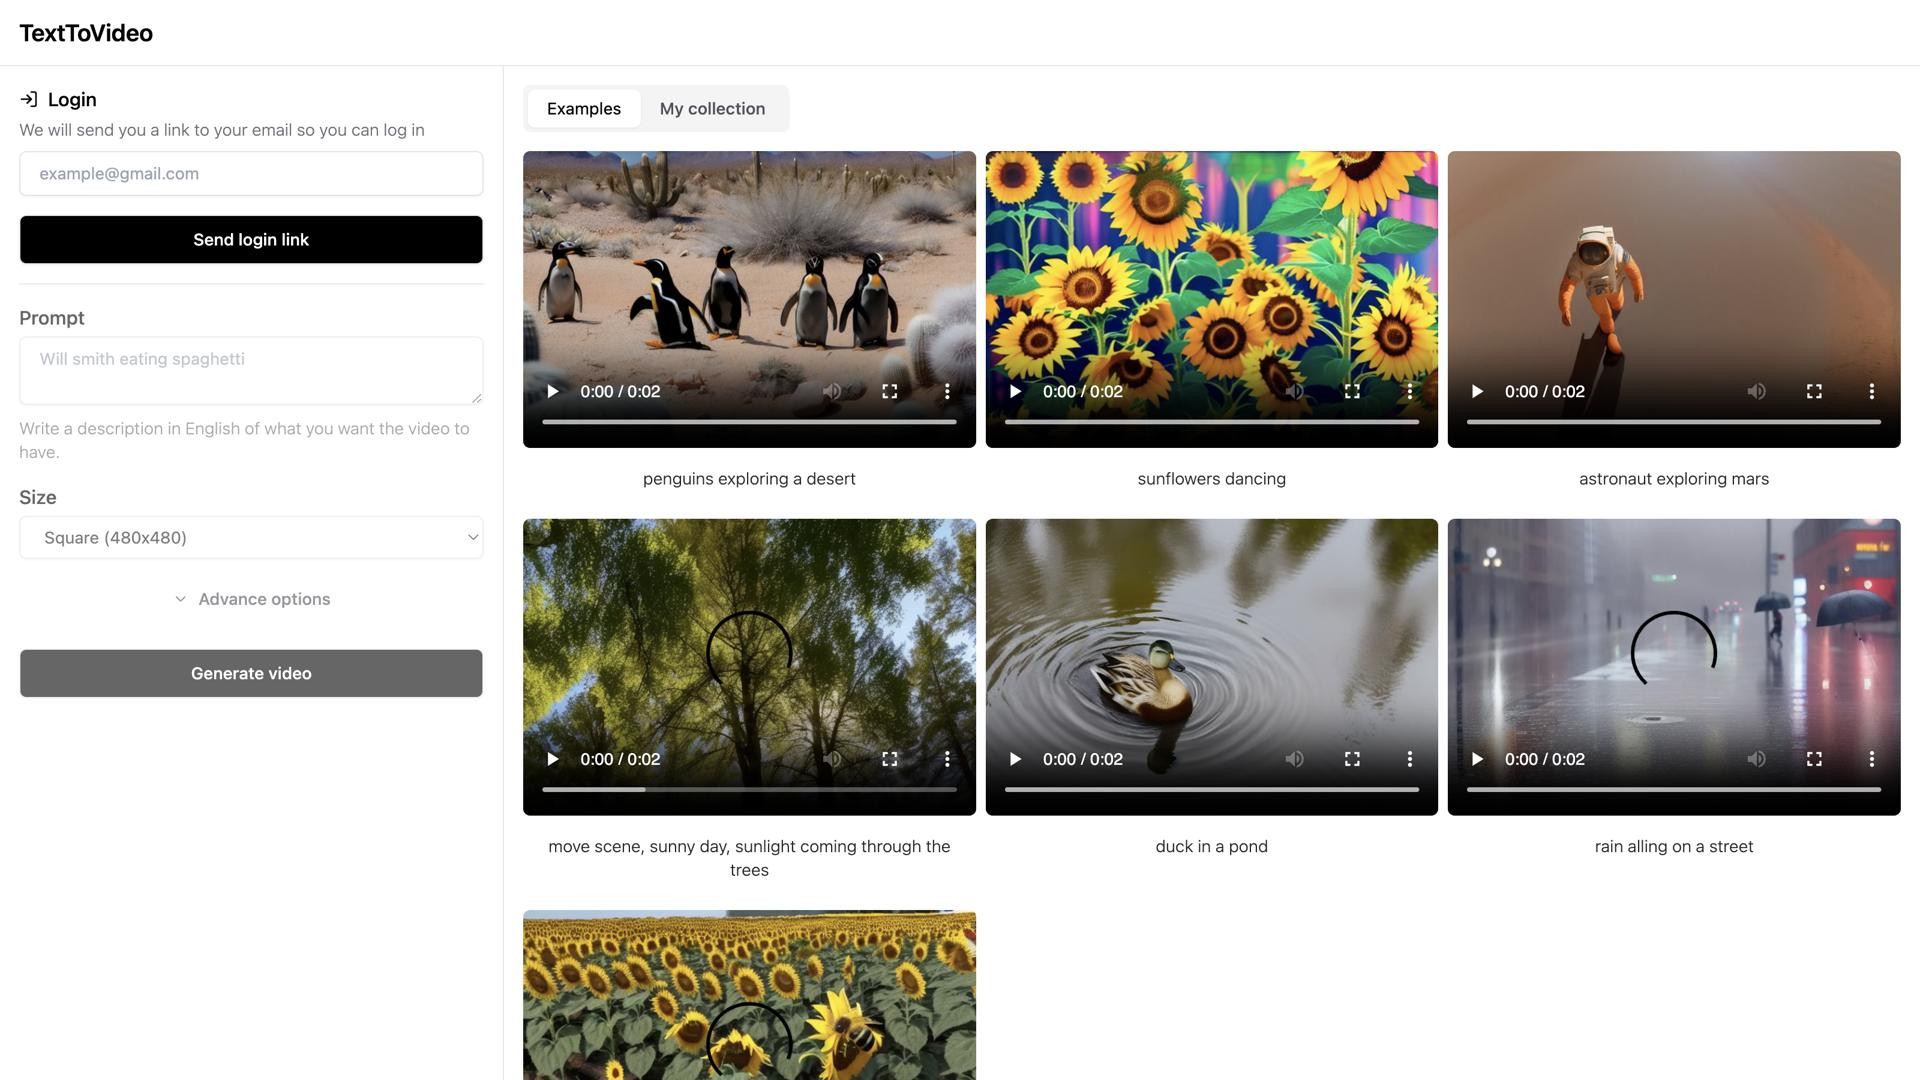Play the rain on a street video
Screen dimensions: 1920x1080
pos(1477,759)
